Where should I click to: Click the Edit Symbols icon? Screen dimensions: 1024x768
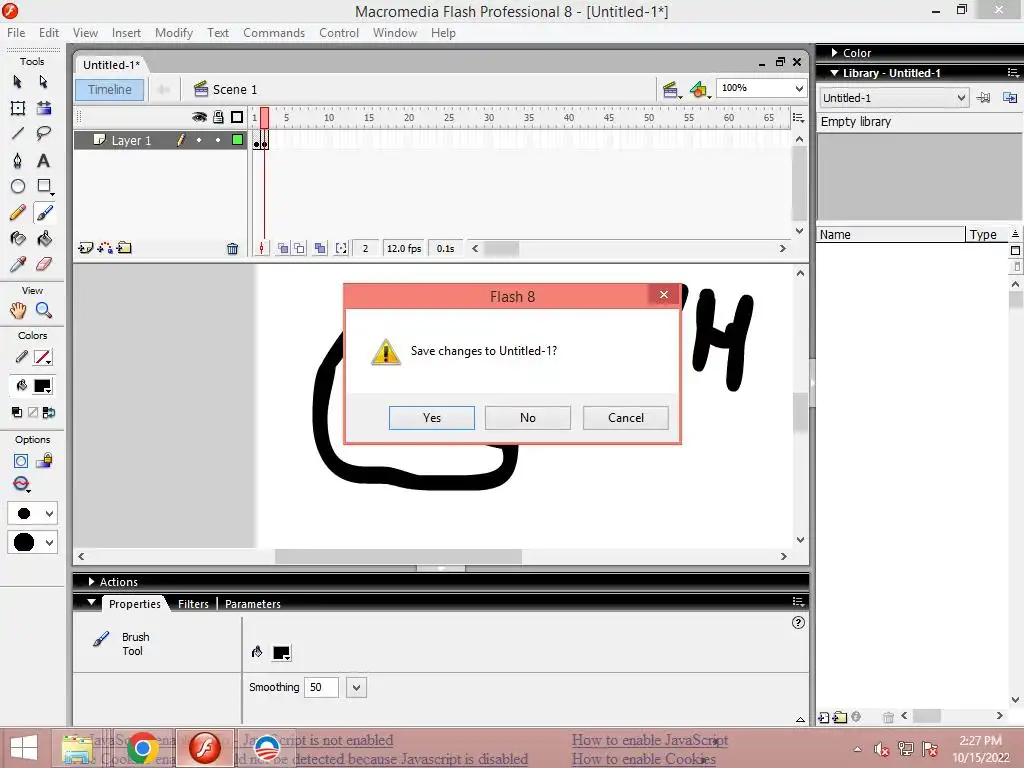(x=699, y=89)
